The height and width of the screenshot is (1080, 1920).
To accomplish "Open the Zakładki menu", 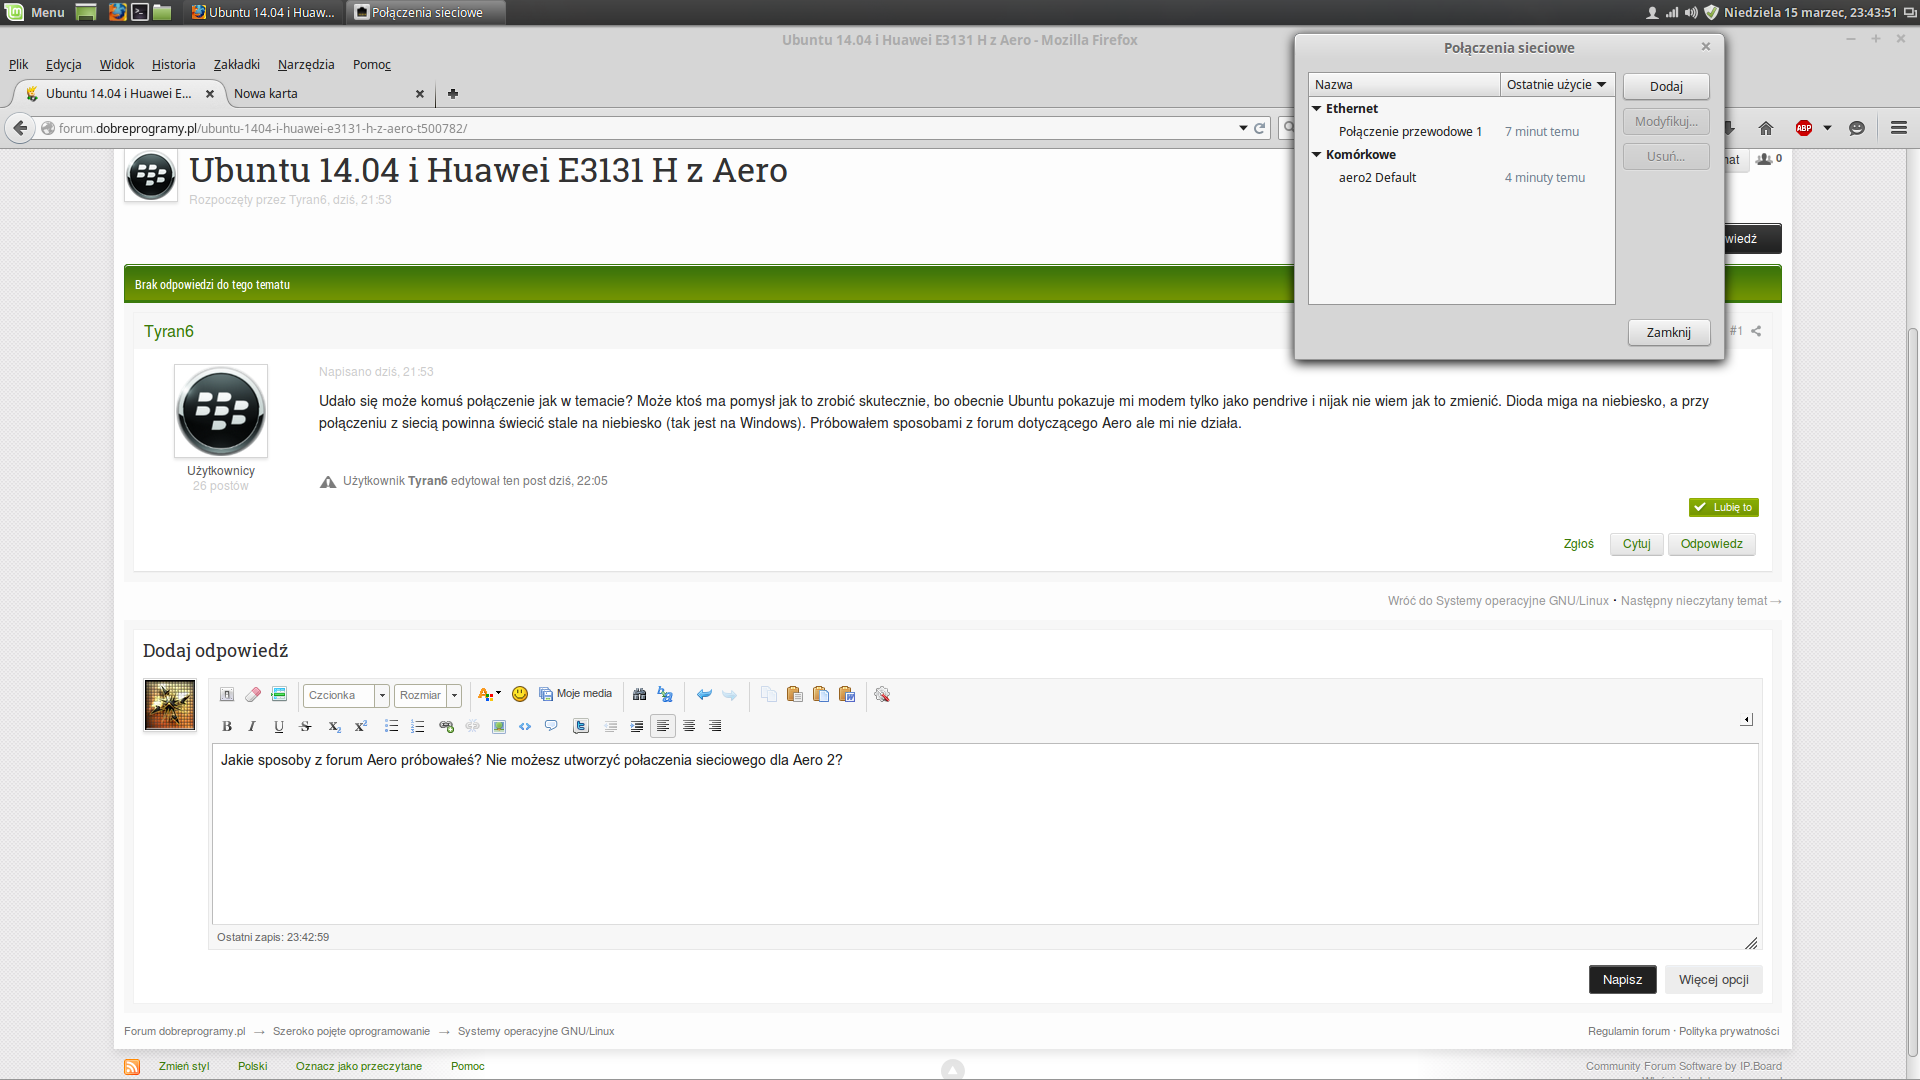I will [x=237, y=65].
